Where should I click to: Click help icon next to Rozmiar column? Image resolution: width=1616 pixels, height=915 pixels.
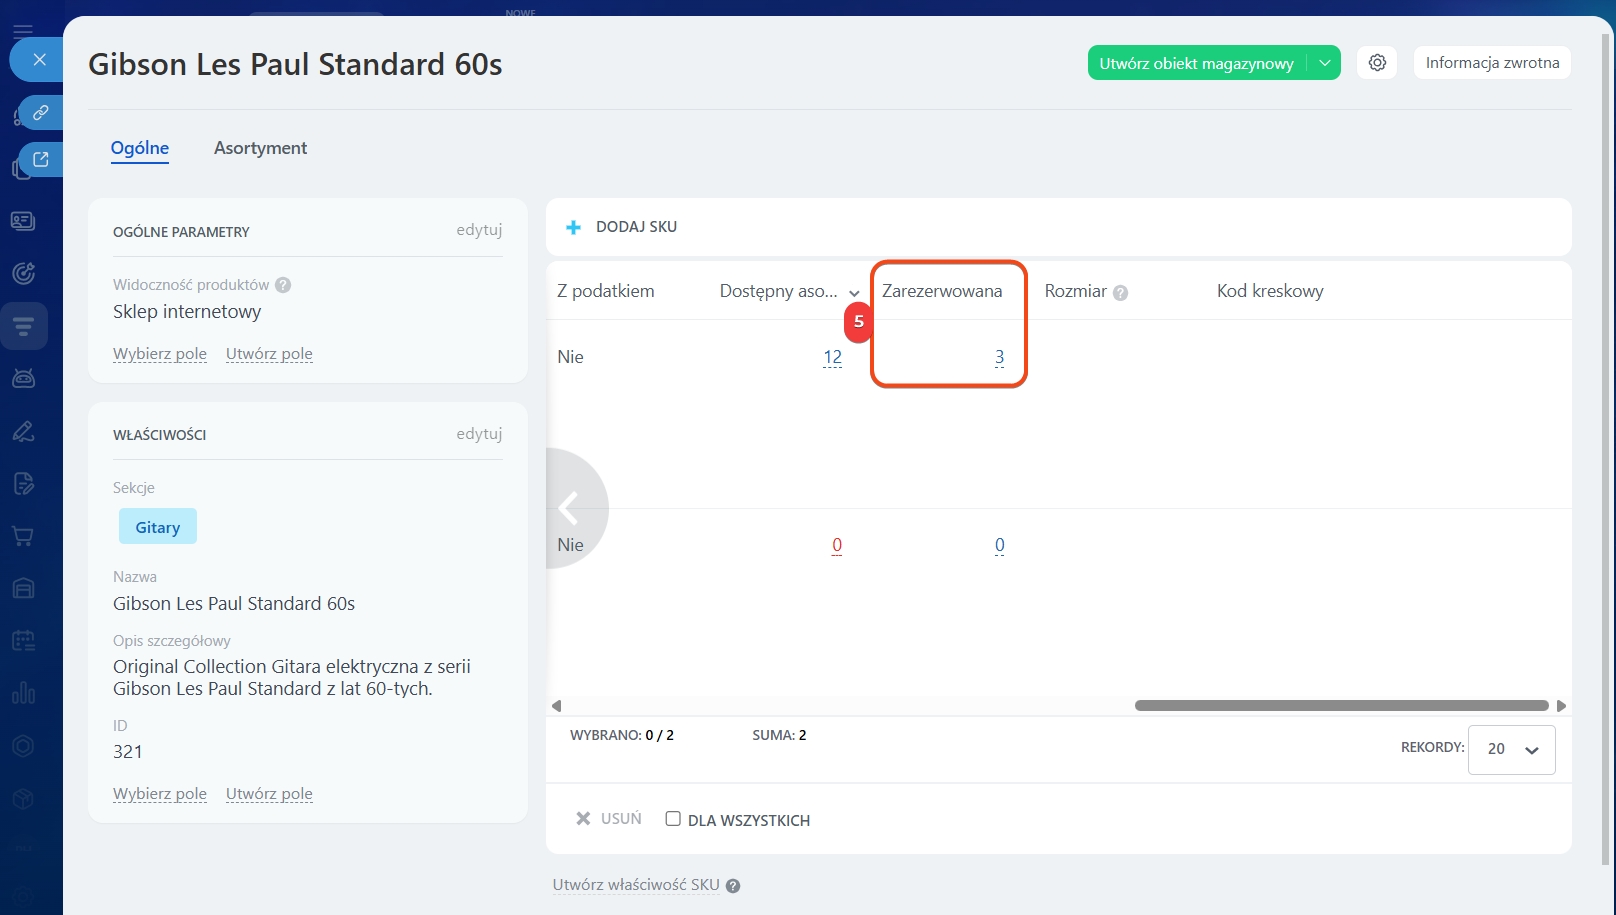1120,293
